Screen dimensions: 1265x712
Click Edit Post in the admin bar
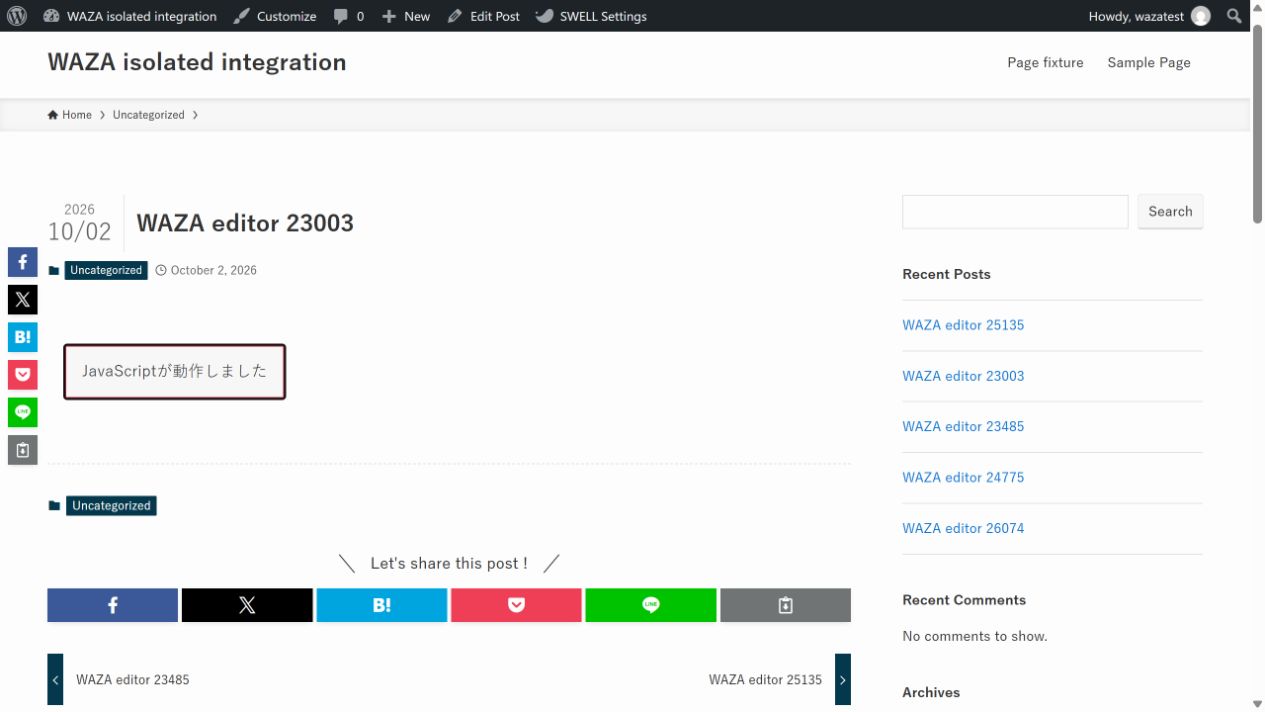(x=484, y=16)
